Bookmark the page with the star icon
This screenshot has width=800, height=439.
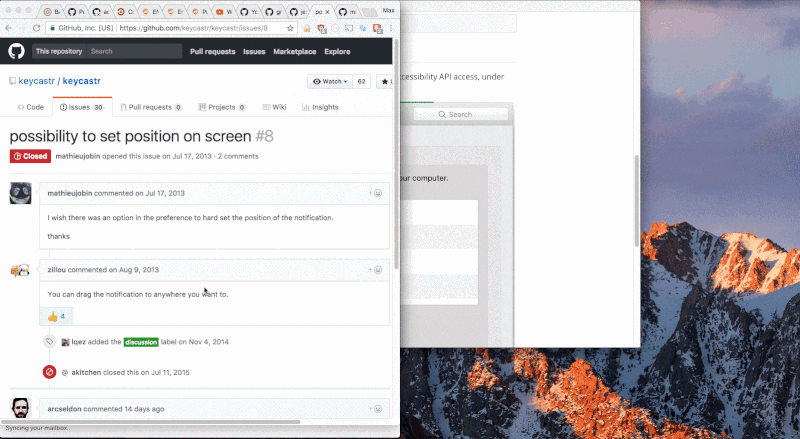290,28
